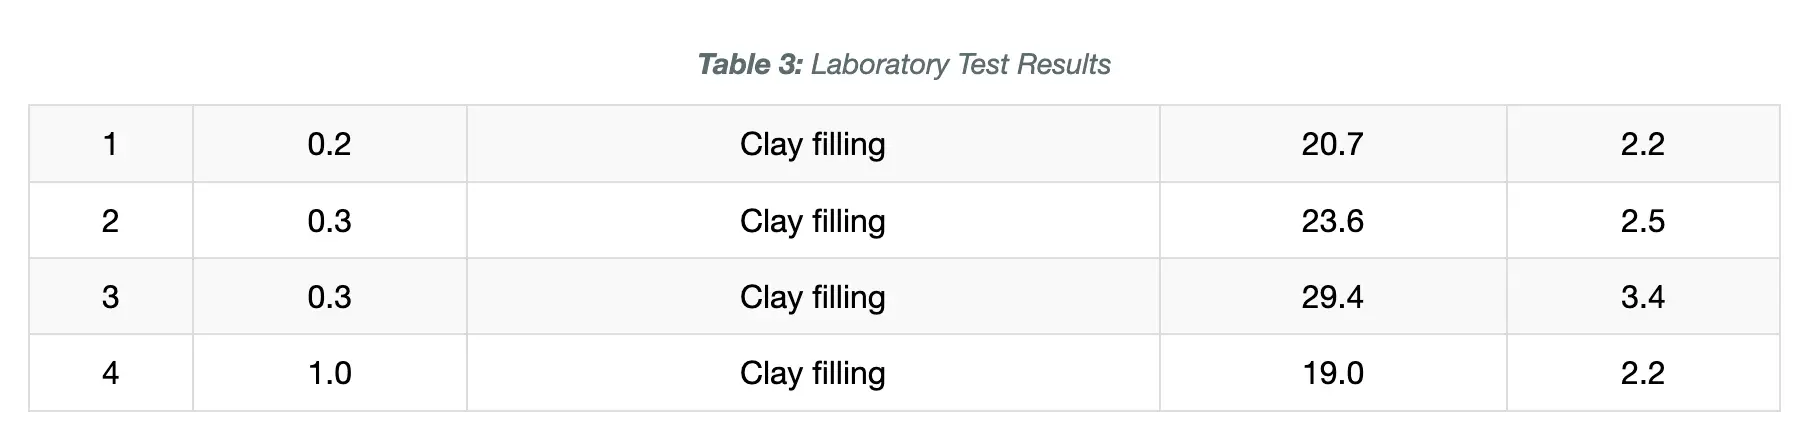Select Clay filling cell in first row
This screenshot has width=1806, height=448.
(813, 144)
